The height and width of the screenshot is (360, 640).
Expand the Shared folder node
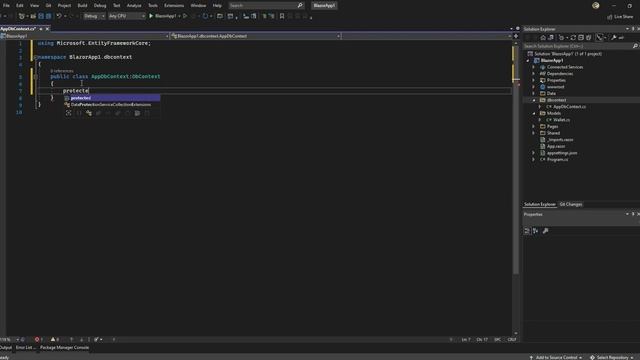pyautogui.click(x=534, y=133)
